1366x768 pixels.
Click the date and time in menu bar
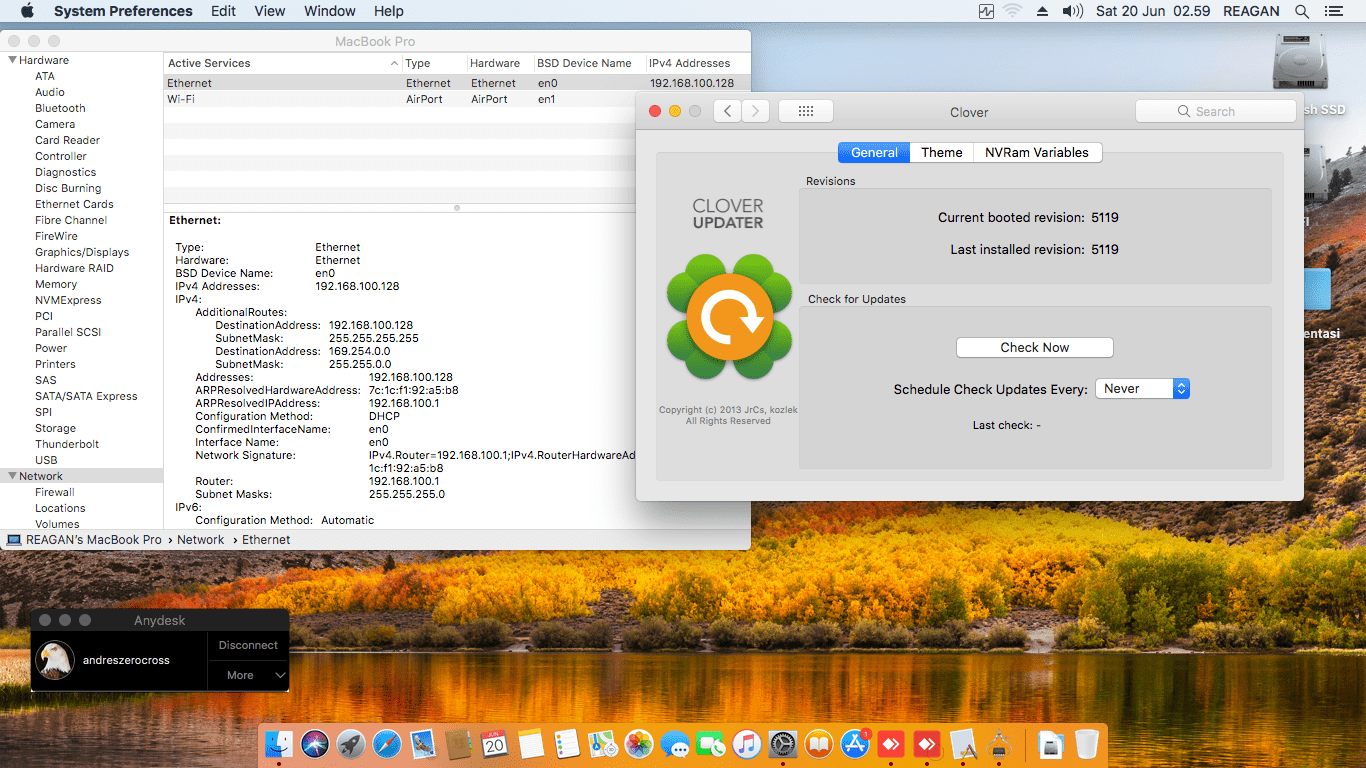click(x=1153, y=11)
